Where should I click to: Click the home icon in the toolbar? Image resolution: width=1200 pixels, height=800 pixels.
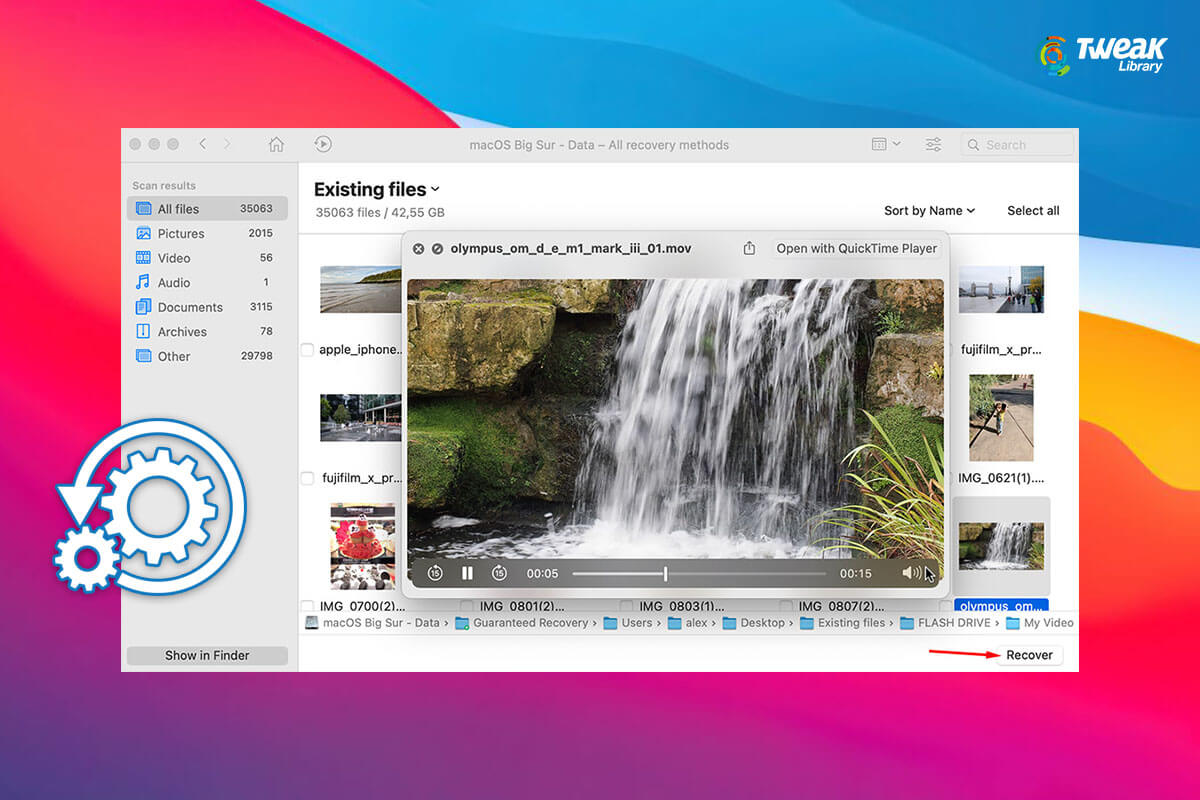point(276,144)
